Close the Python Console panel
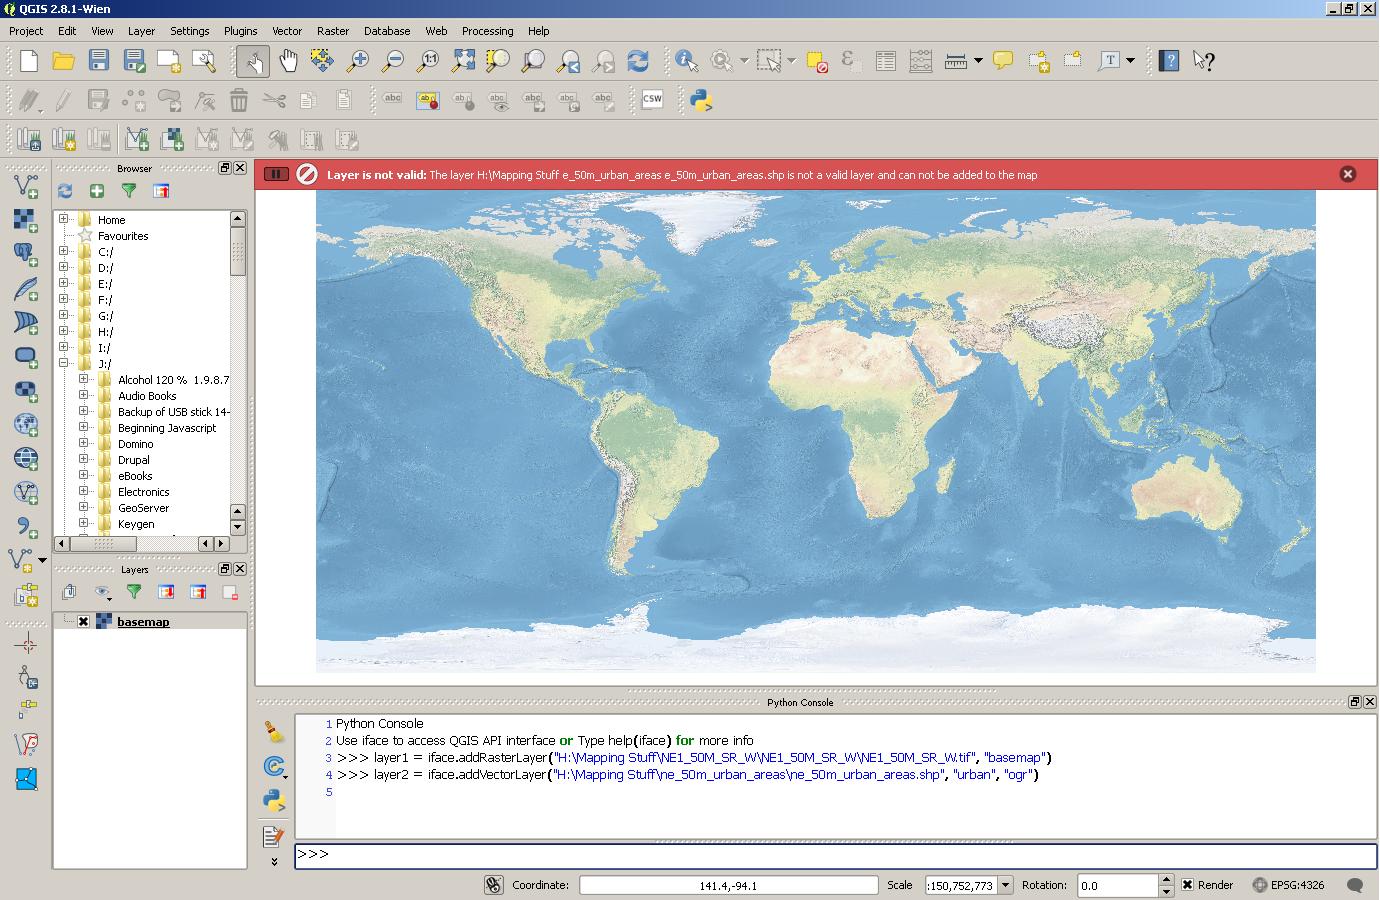1380x900 pixels. tap(1369, 702)
